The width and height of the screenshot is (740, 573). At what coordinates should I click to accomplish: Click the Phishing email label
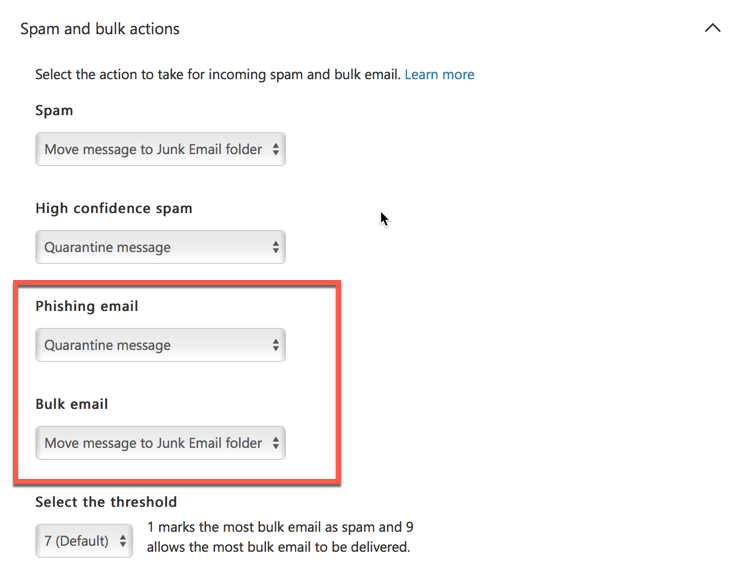pyautogui.click(x=87, y=306)
